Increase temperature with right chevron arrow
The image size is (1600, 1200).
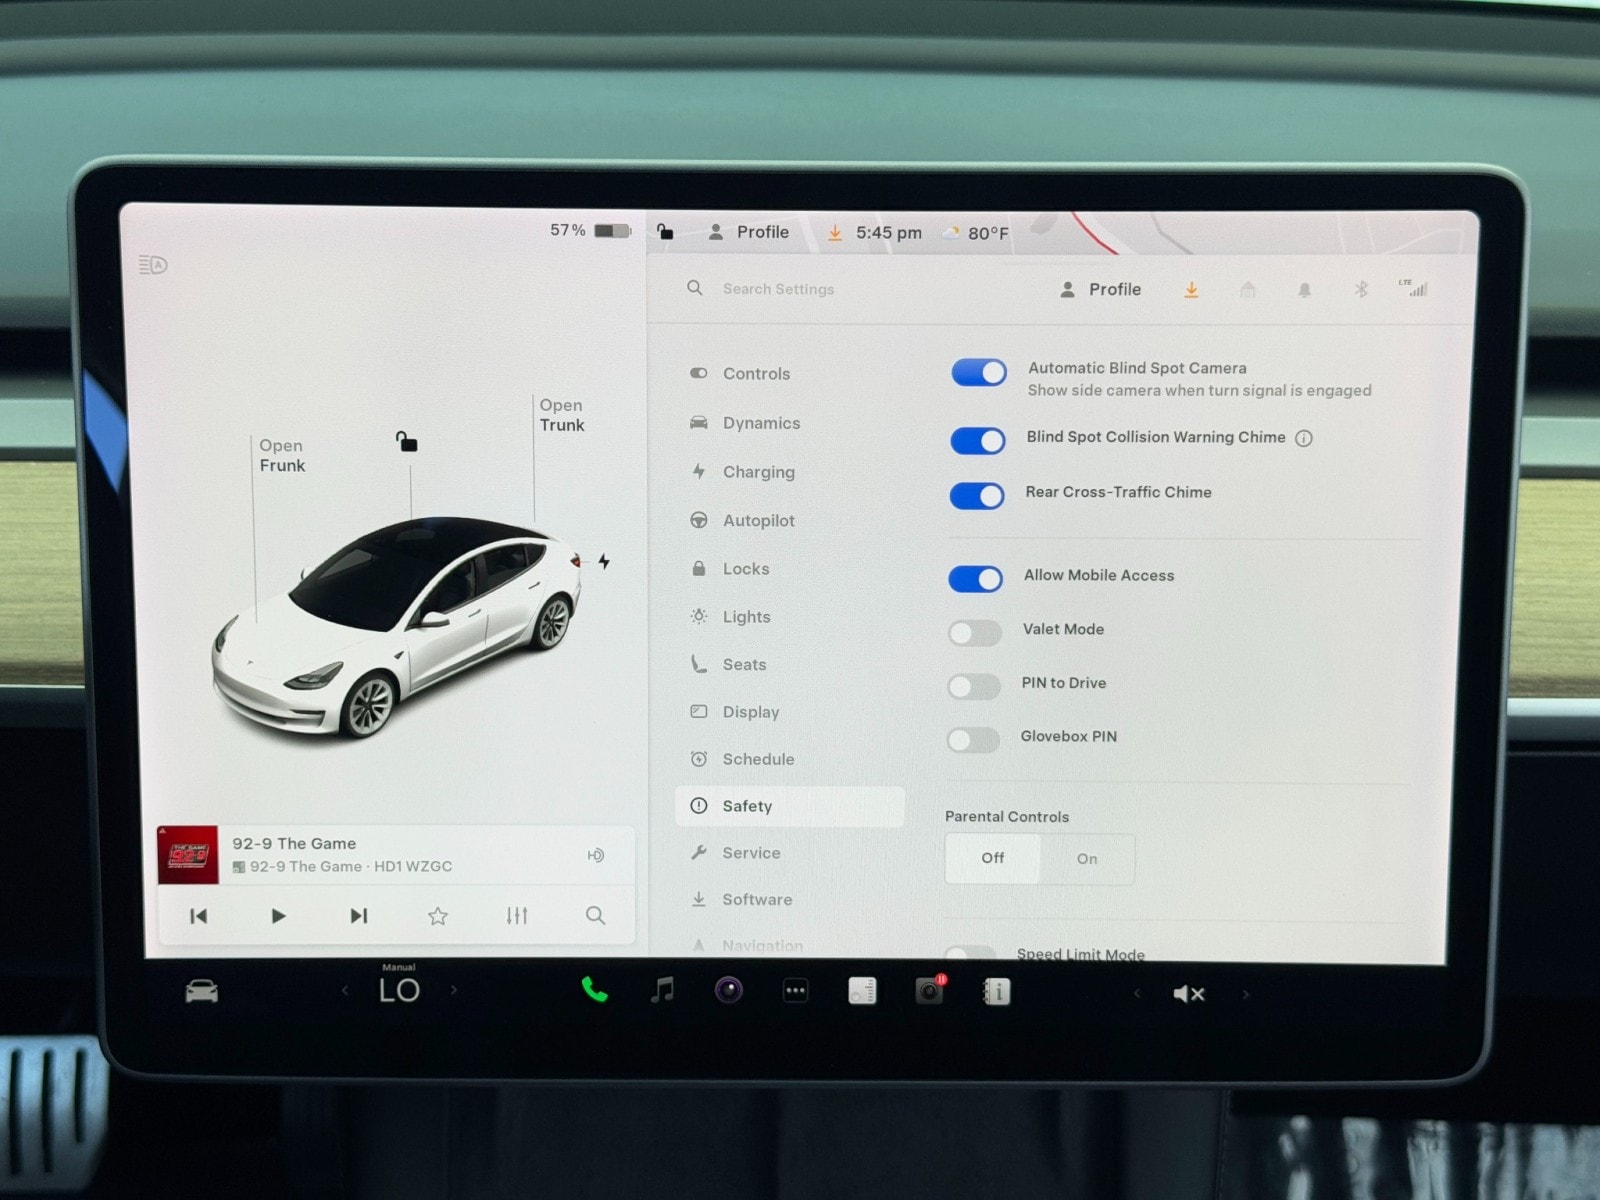point(454,990)
